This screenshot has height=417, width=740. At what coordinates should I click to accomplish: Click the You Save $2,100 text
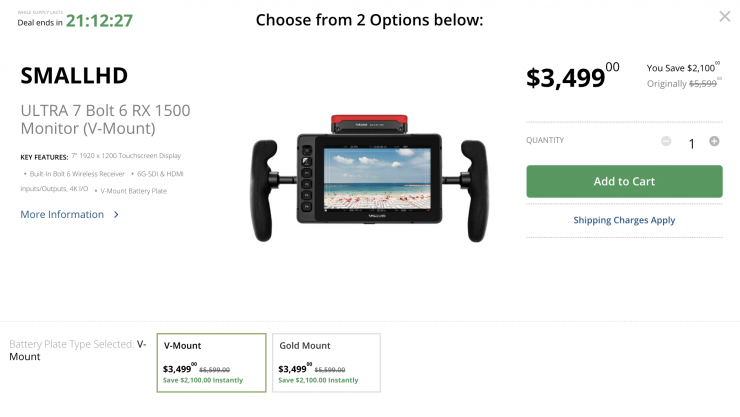click(x=684, y=68)
